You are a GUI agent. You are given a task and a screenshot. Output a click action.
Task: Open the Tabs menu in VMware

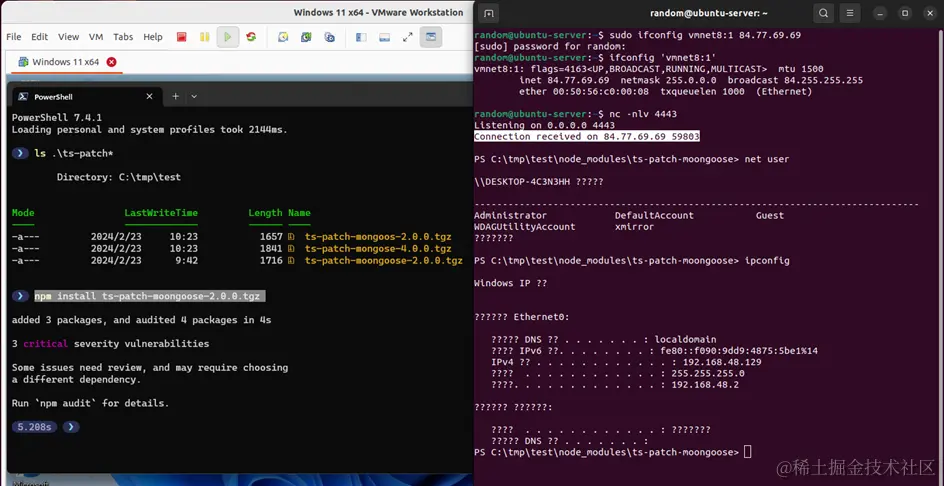pyautogui.click(x=123, y=37)
